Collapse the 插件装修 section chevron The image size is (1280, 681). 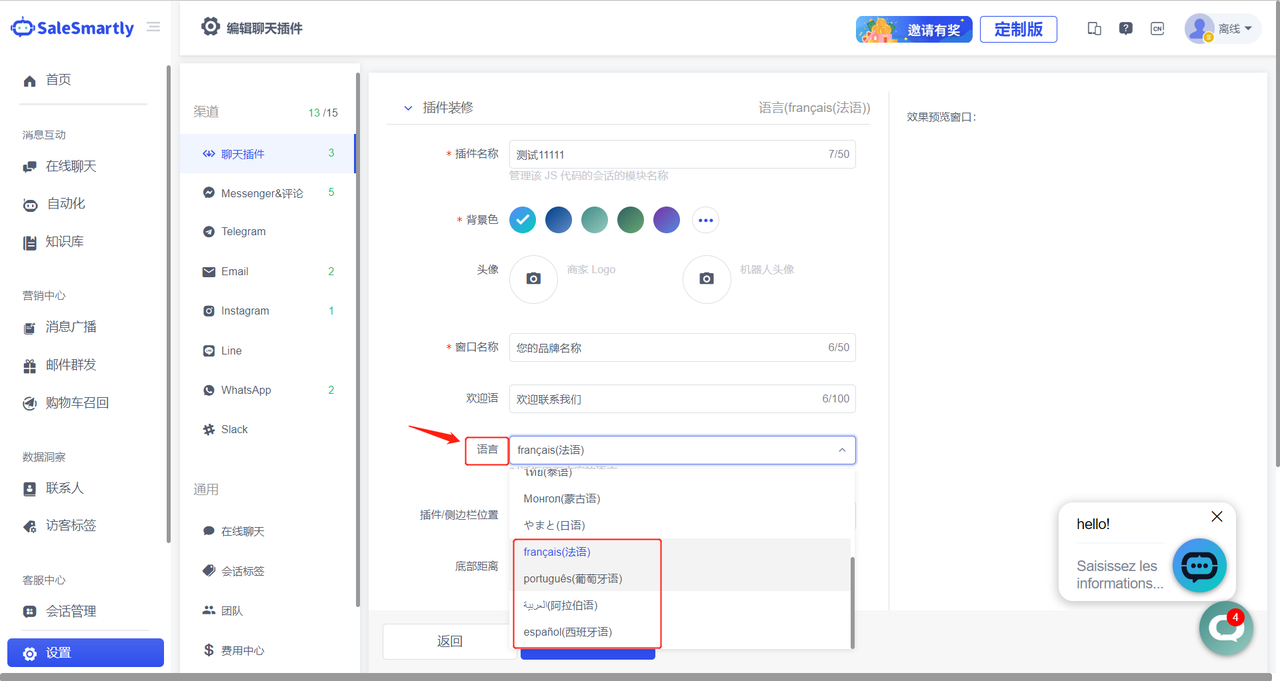tap(407, 108)
